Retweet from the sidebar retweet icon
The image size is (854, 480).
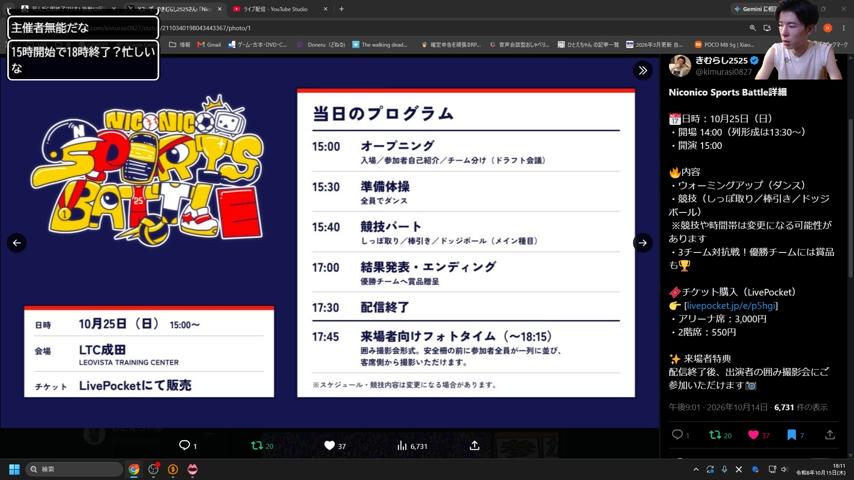[715, 434]
